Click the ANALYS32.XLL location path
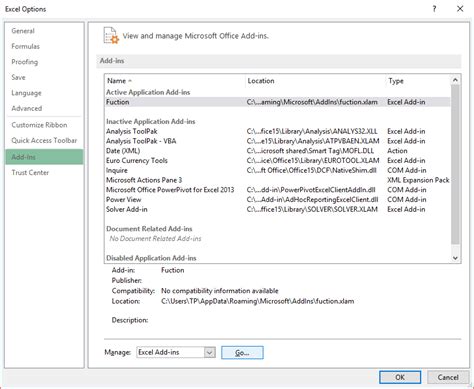The height and width of the screenshot is (389, 474). tap(312, 131)
